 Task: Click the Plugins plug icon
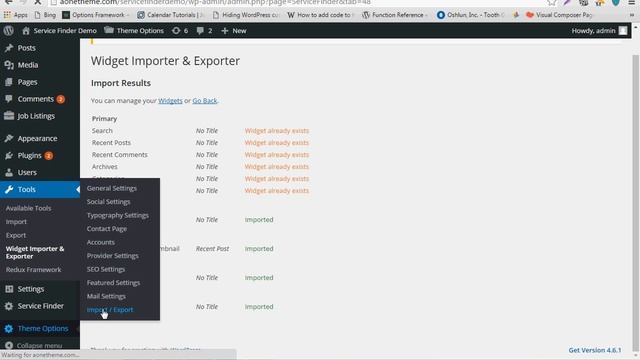[x=9, y=156]
